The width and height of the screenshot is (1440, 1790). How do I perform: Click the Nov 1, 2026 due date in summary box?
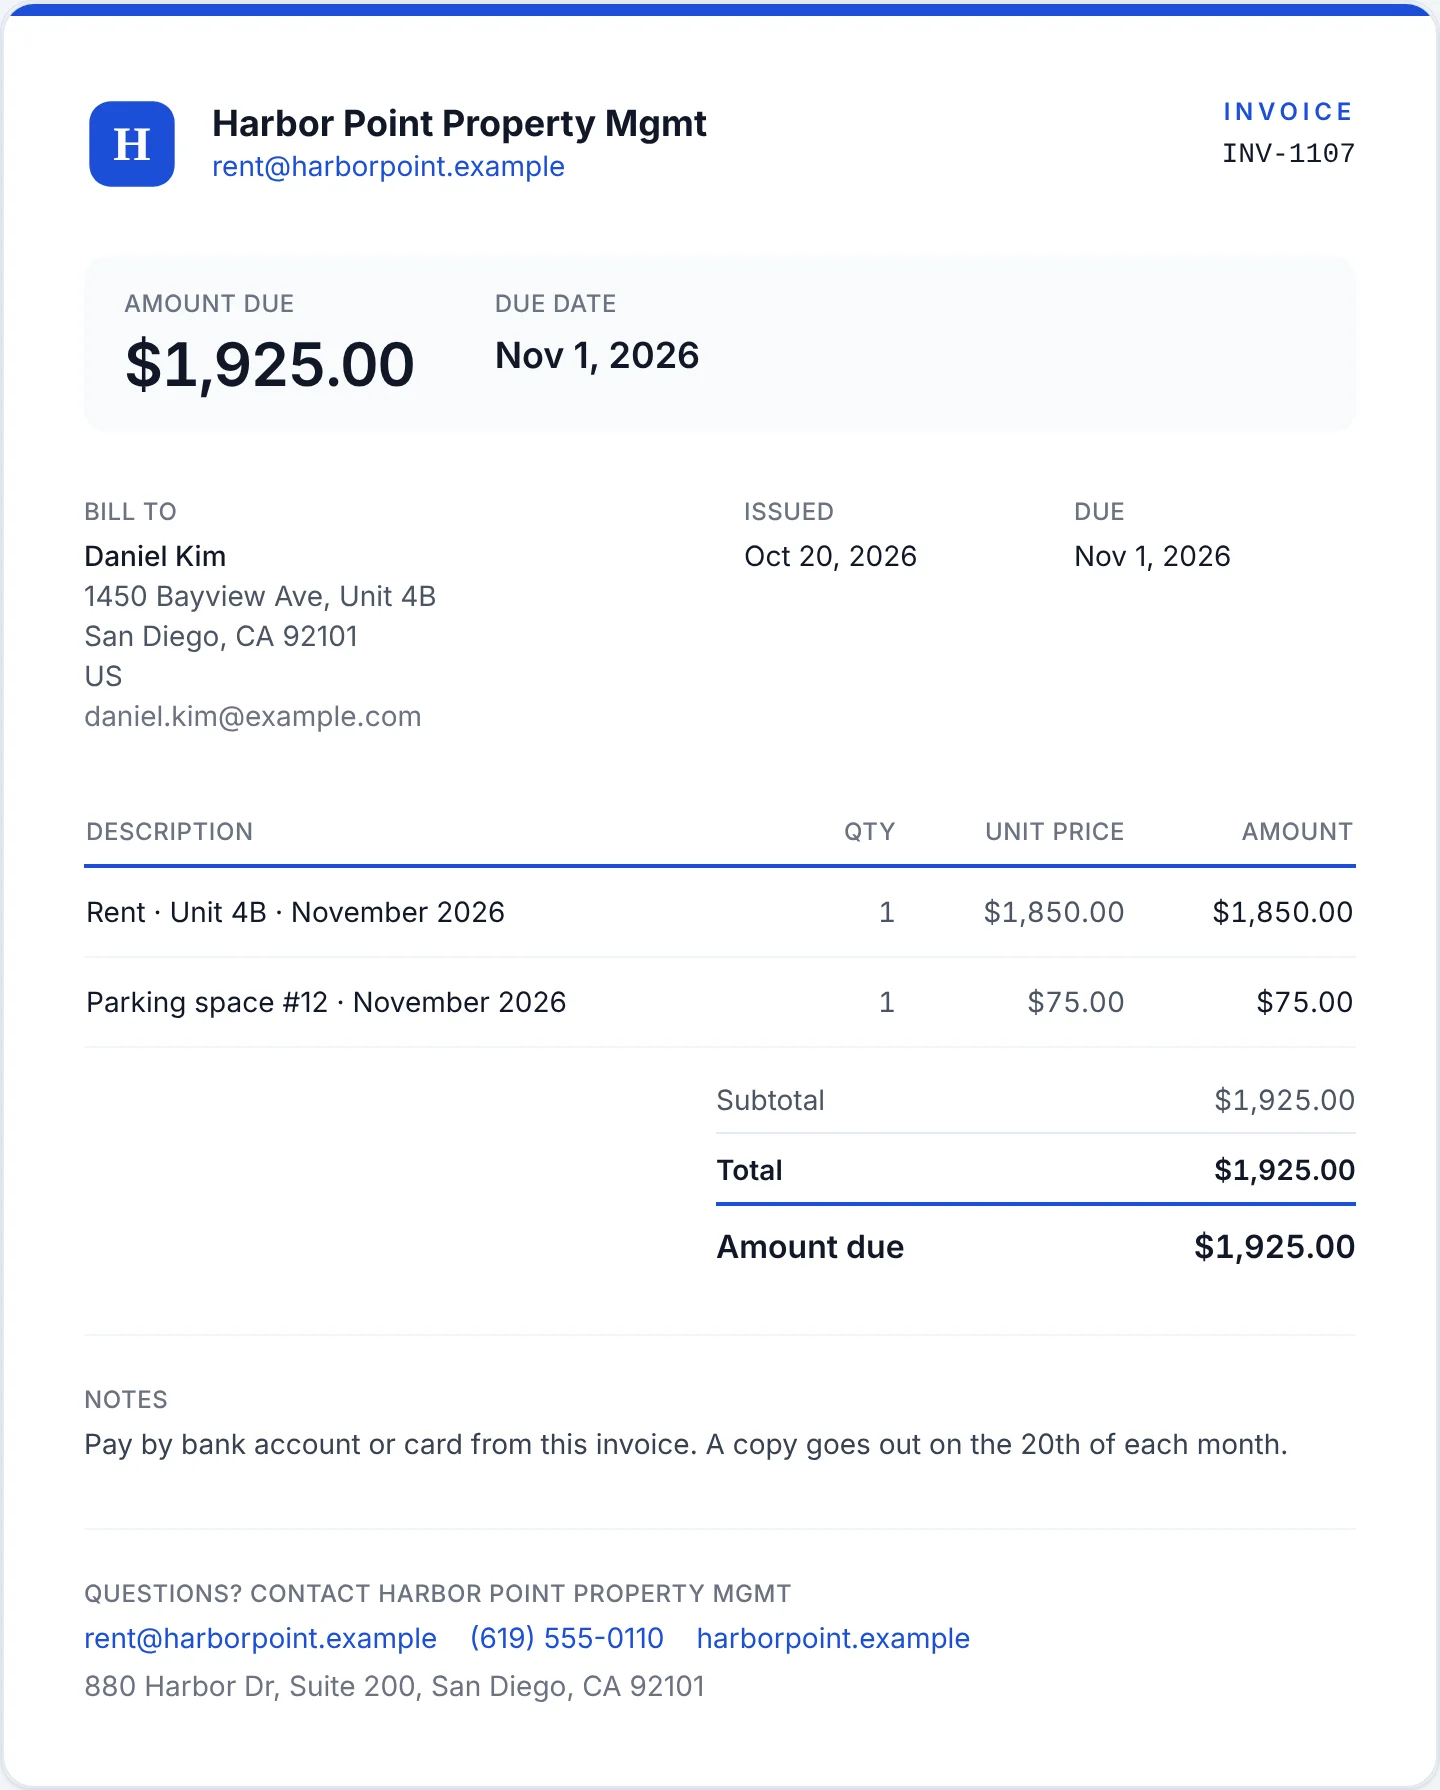pos(597,356)
